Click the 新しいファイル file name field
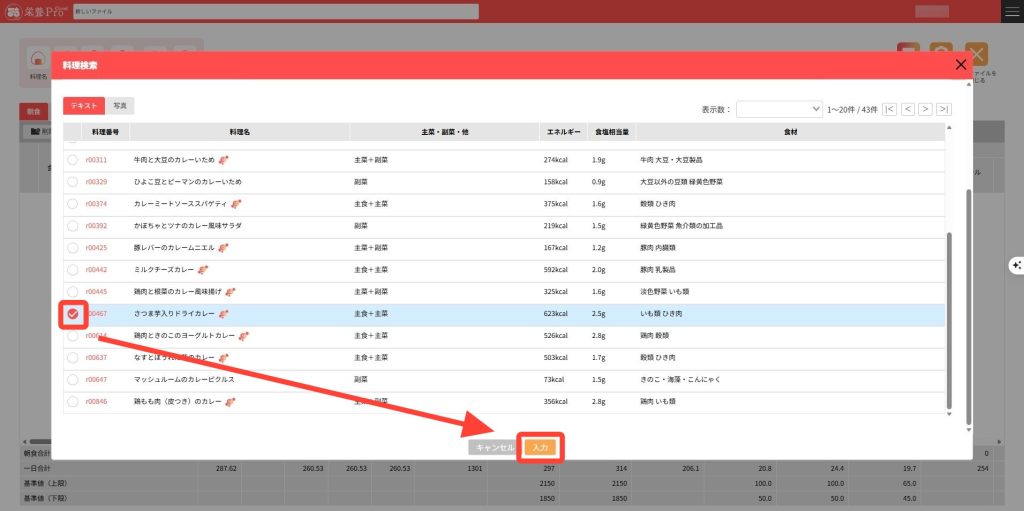Viewport: 1024px width, 511px height. tap(275, 11)
